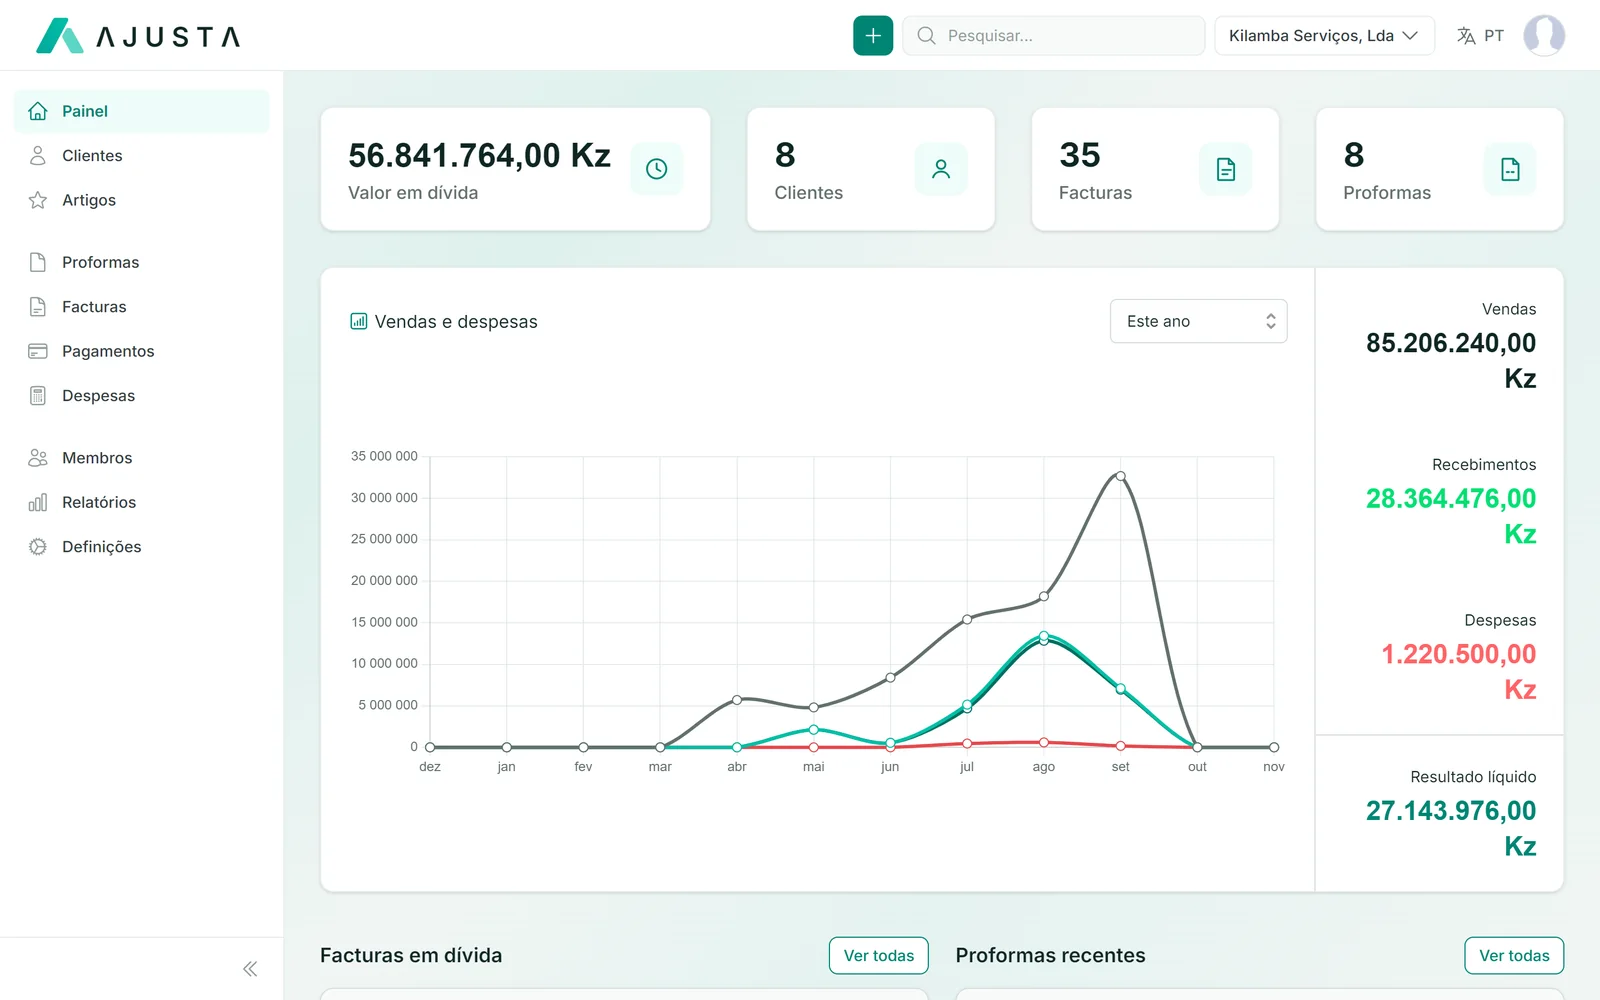Image resolution: width=1600 pixels, height=1000 pixels.
Task: Click the green plus create button
Action: 872,36
